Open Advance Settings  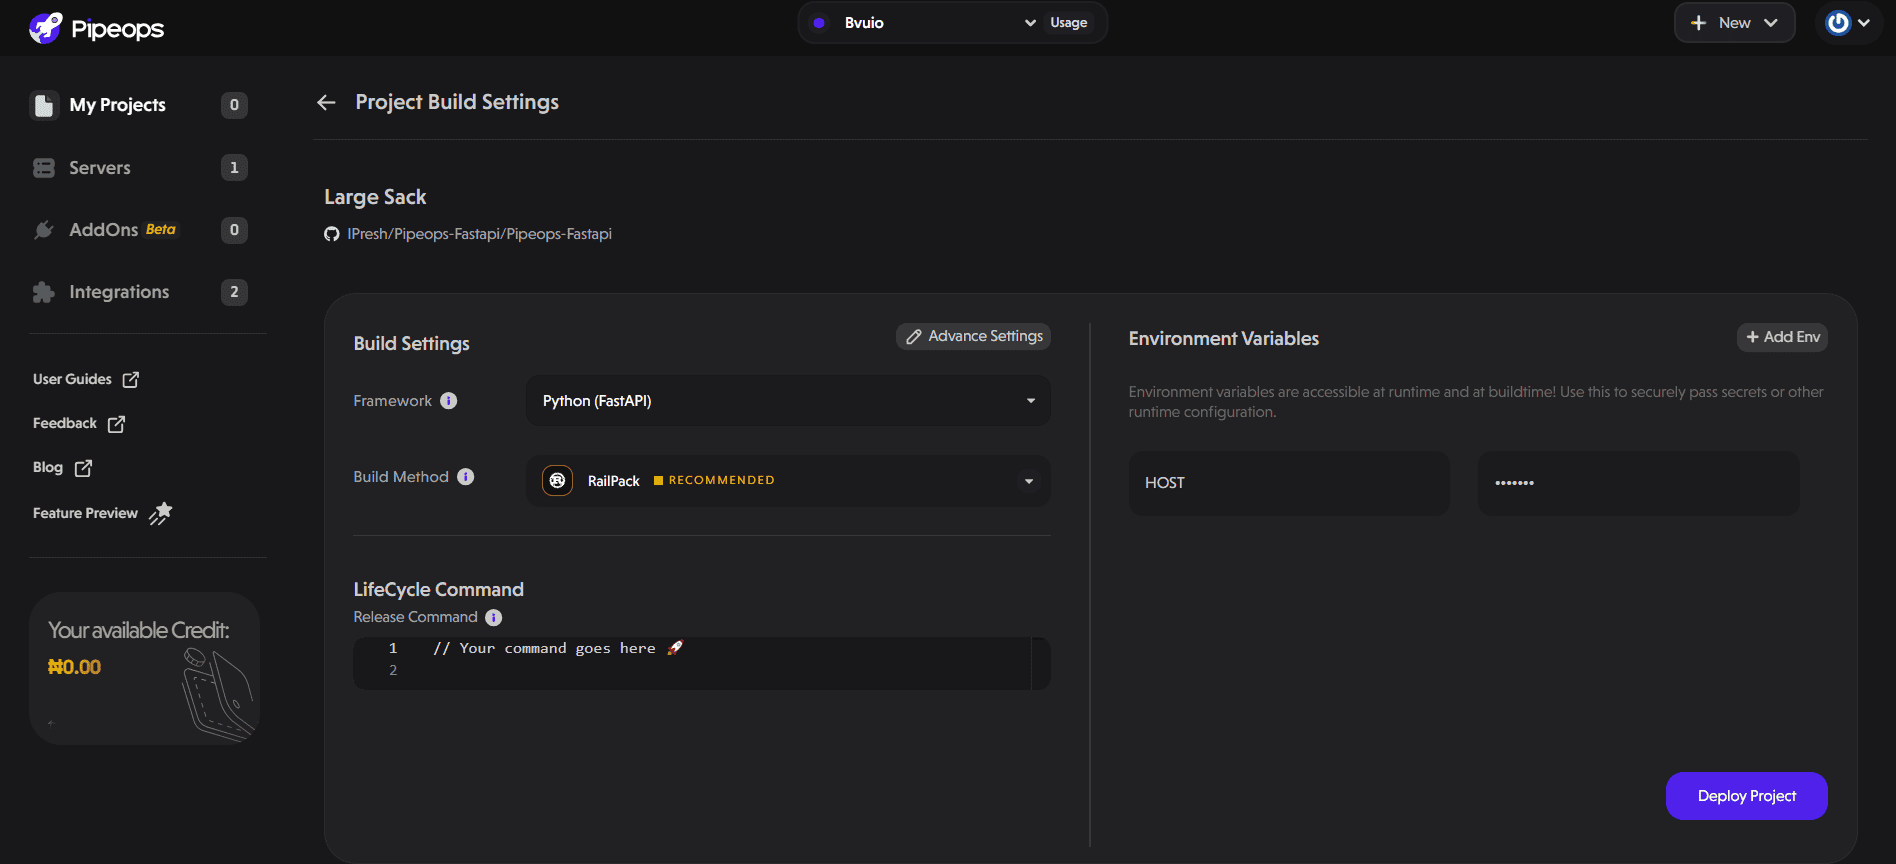[973, 336]
